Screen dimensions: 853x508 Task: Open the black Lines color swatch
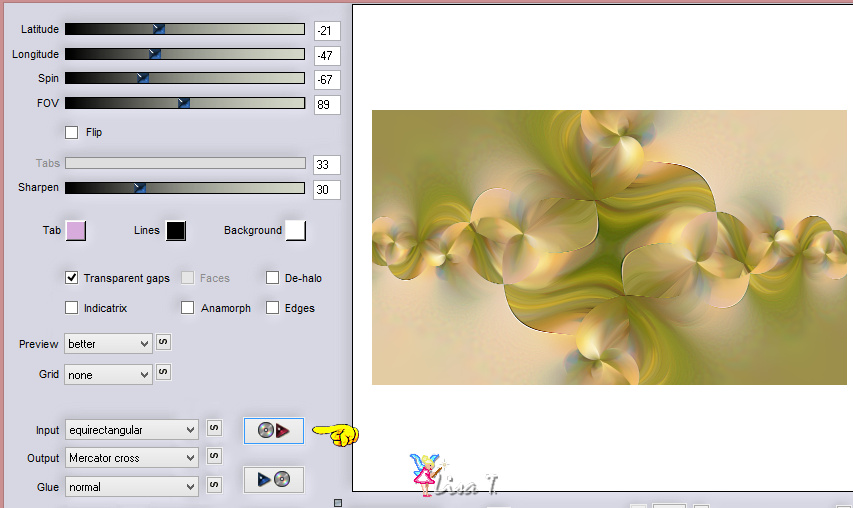(176, 231)
